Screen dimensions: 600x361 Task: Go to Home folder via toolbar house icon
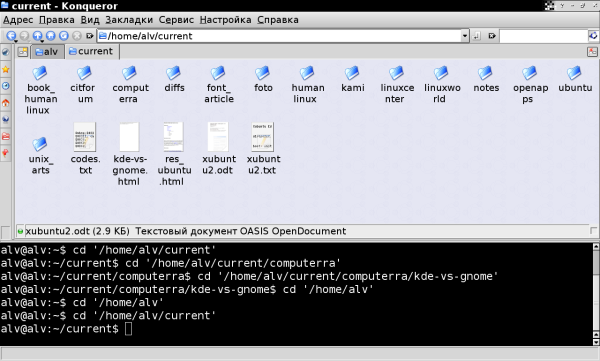click(x=51, y=36)
